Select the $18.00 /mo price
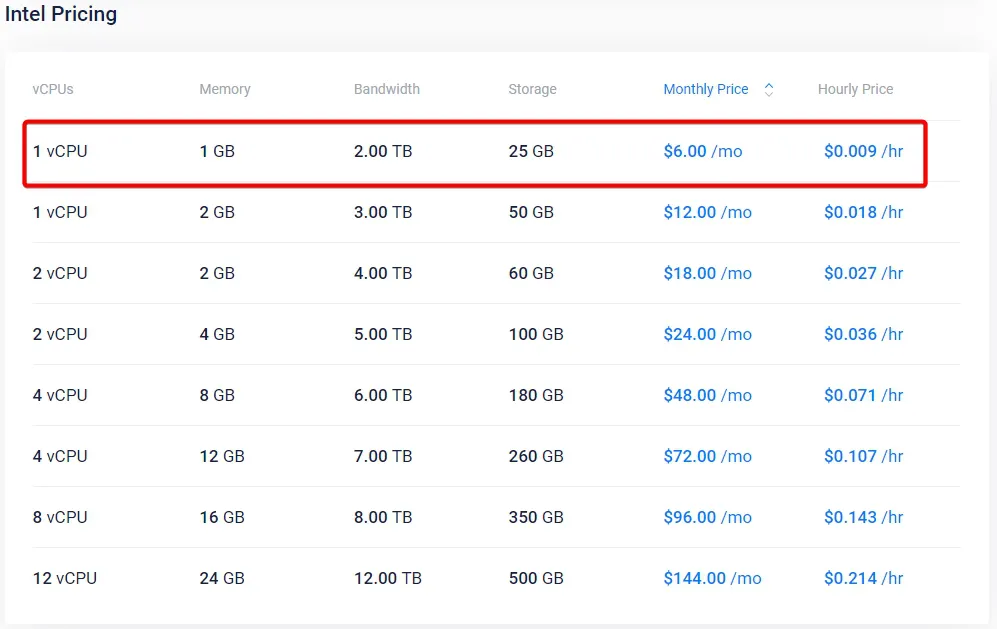This screenshot has height=629, width=997. tap(708, 273)
